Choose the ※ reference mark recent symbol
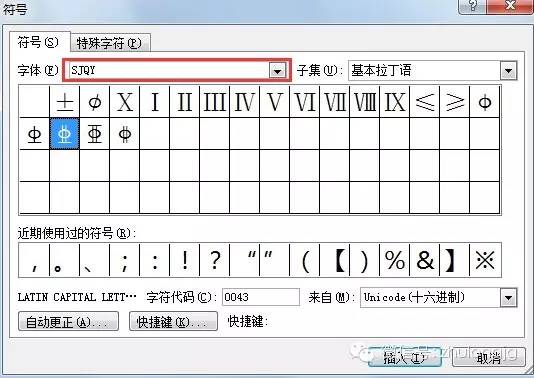 tap(485, 260)
